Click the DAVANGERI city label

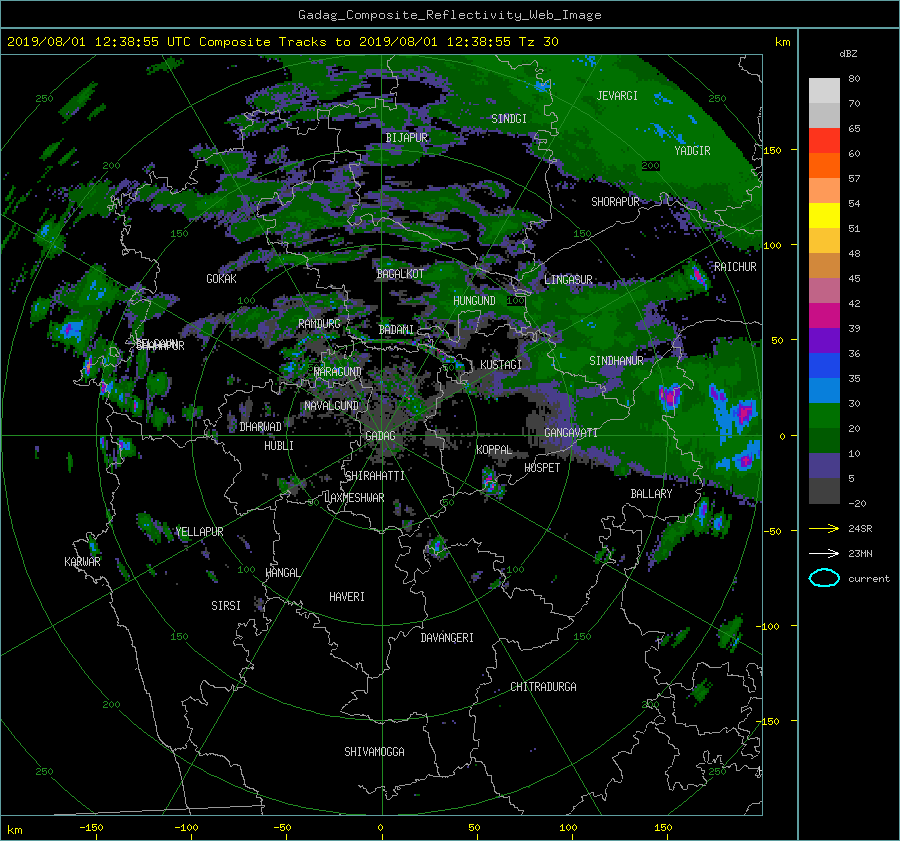coord(447,638)
